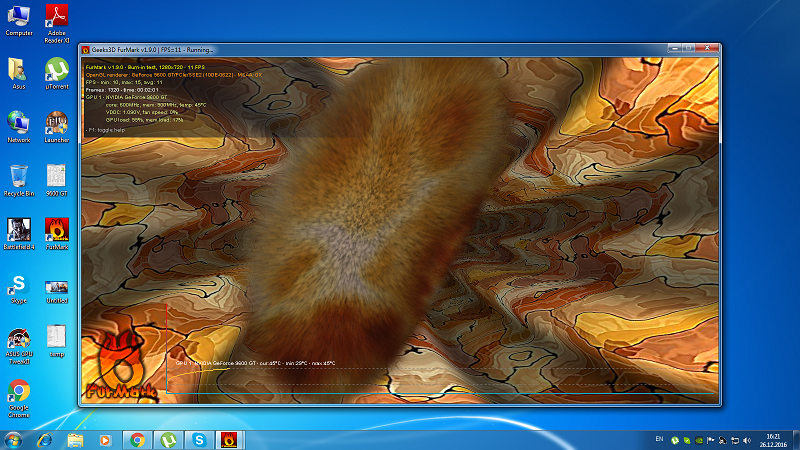Click the FurMark flame logo in render

[x=119, y=365]
